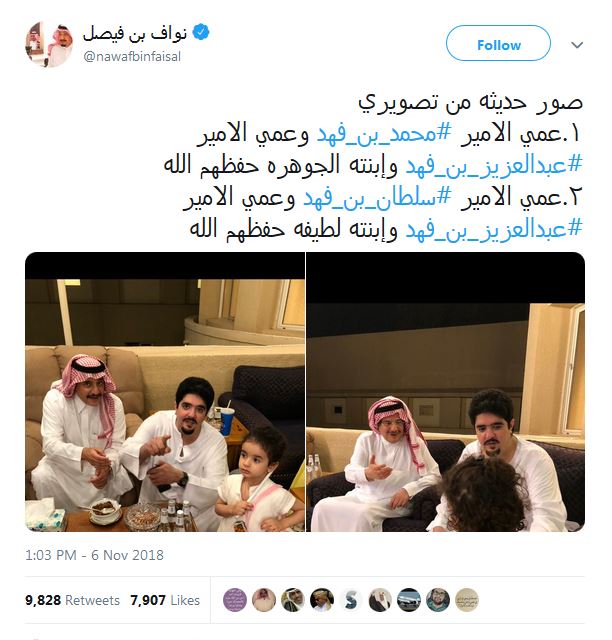Open the beige calligraphy liker avatar
Image resolution: width=612 pixels, height=640 pixels.
(x=467, y=600)
